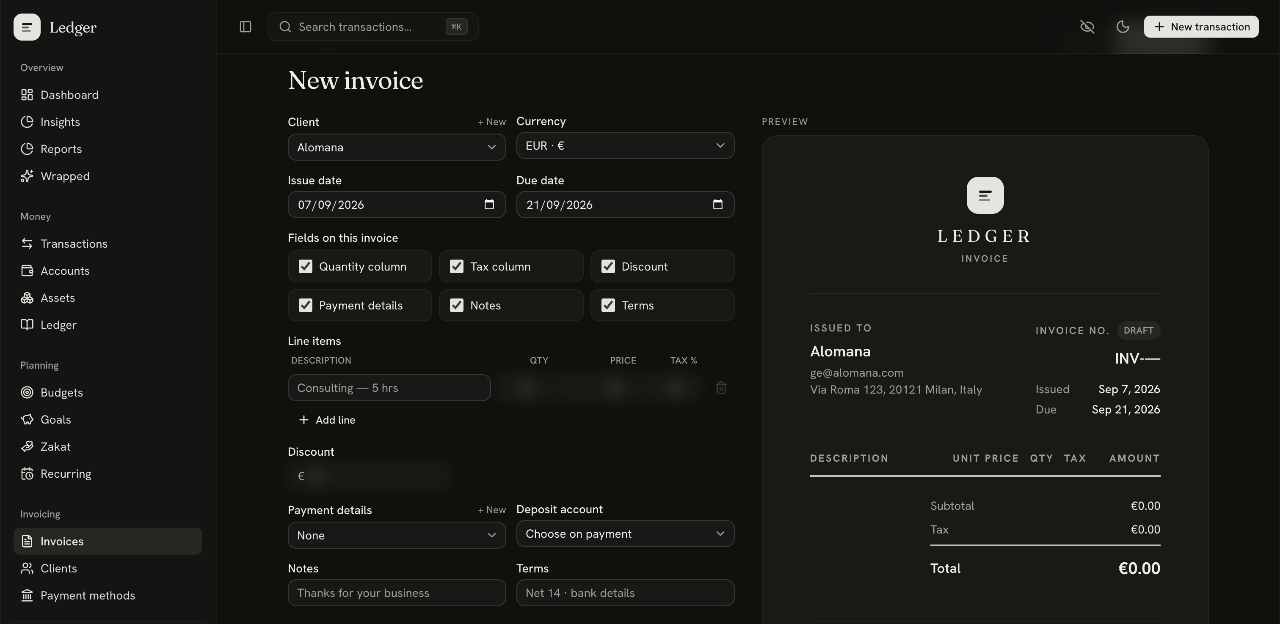Click the Budgets icon
The width and height of the screenshot is (1280, 624).
(27, 393)
